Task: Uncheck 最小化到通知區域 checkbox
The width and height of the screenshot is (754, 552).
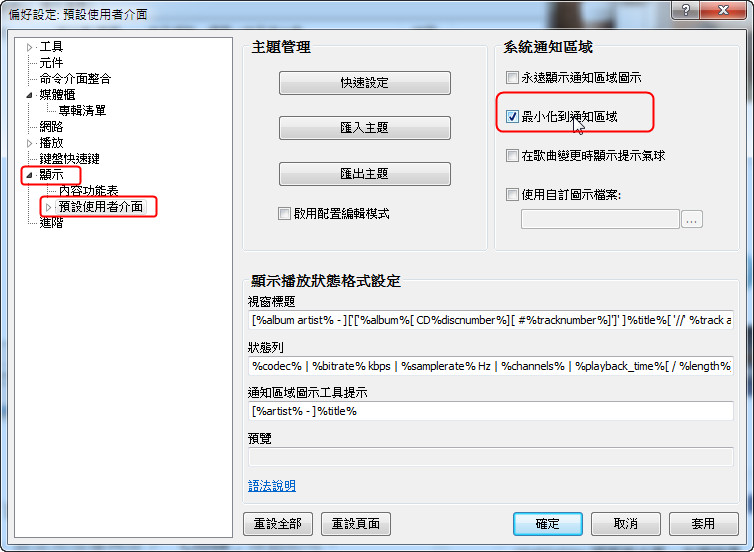Action: pos(512,116)
